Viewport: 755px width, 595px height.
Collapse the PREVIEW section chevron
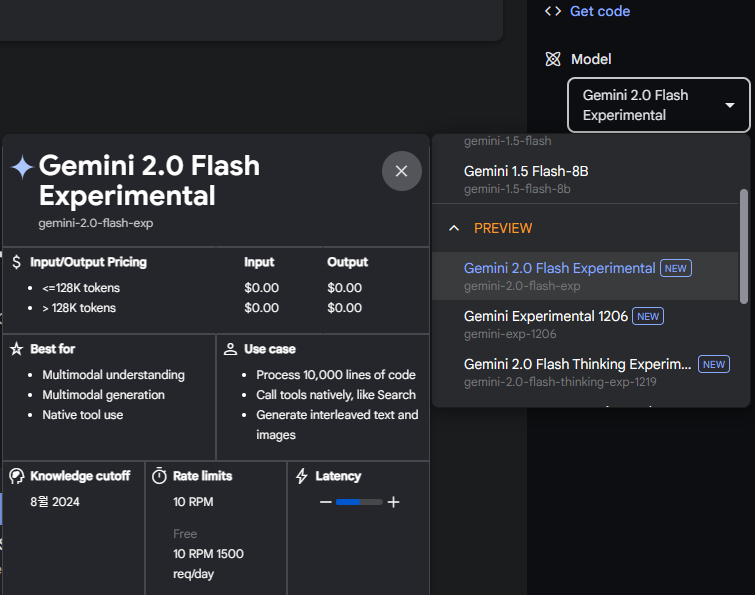454,228
